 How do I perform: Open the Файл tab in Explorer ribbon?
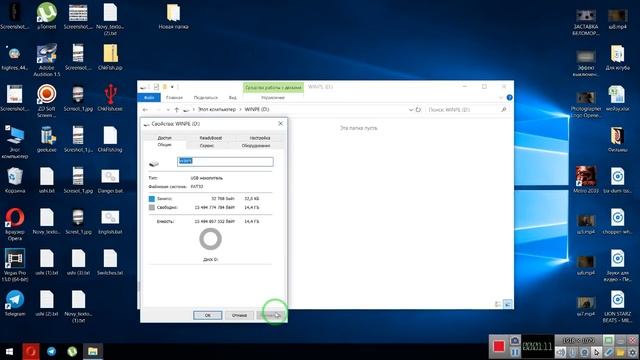click(x=149, y=98)
